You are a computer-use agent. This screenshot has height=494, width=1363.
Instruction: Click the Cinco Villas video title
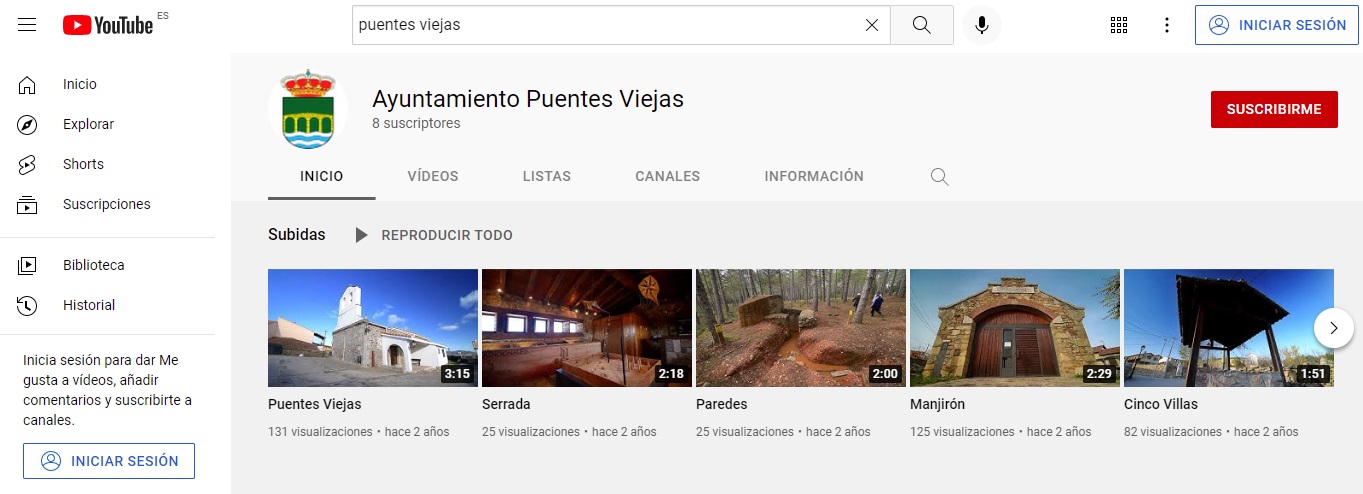[x=1161, y=405]
